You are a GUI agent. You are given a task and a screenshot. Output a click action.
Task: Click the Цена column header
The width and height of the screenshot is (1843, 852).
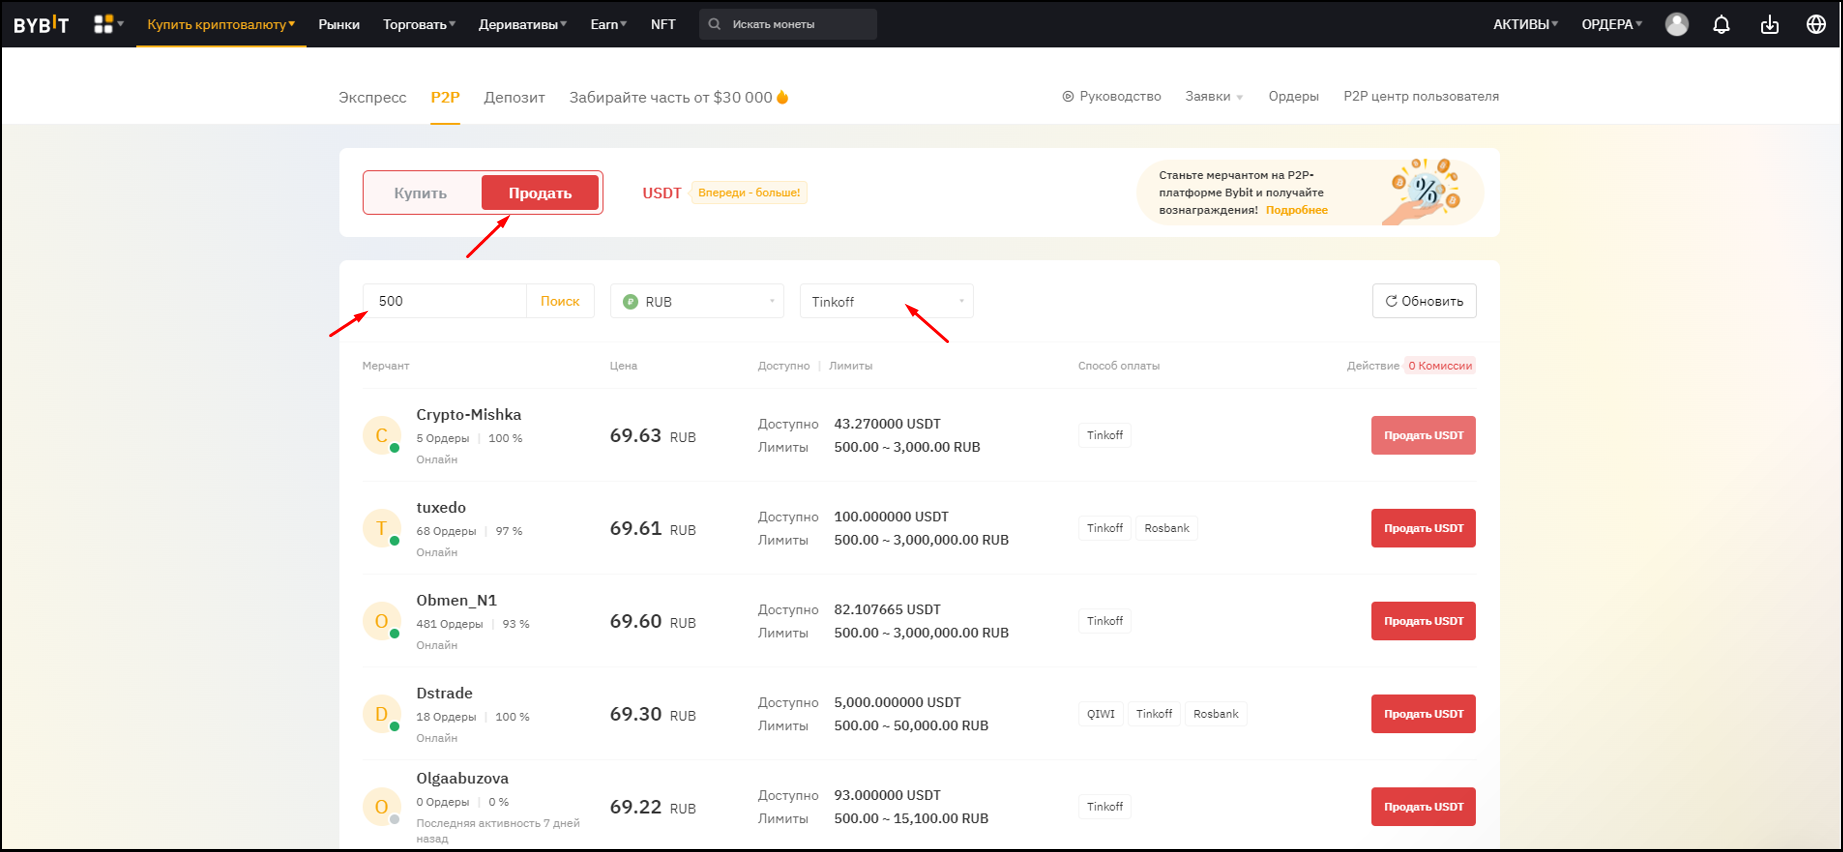[624, 366]
